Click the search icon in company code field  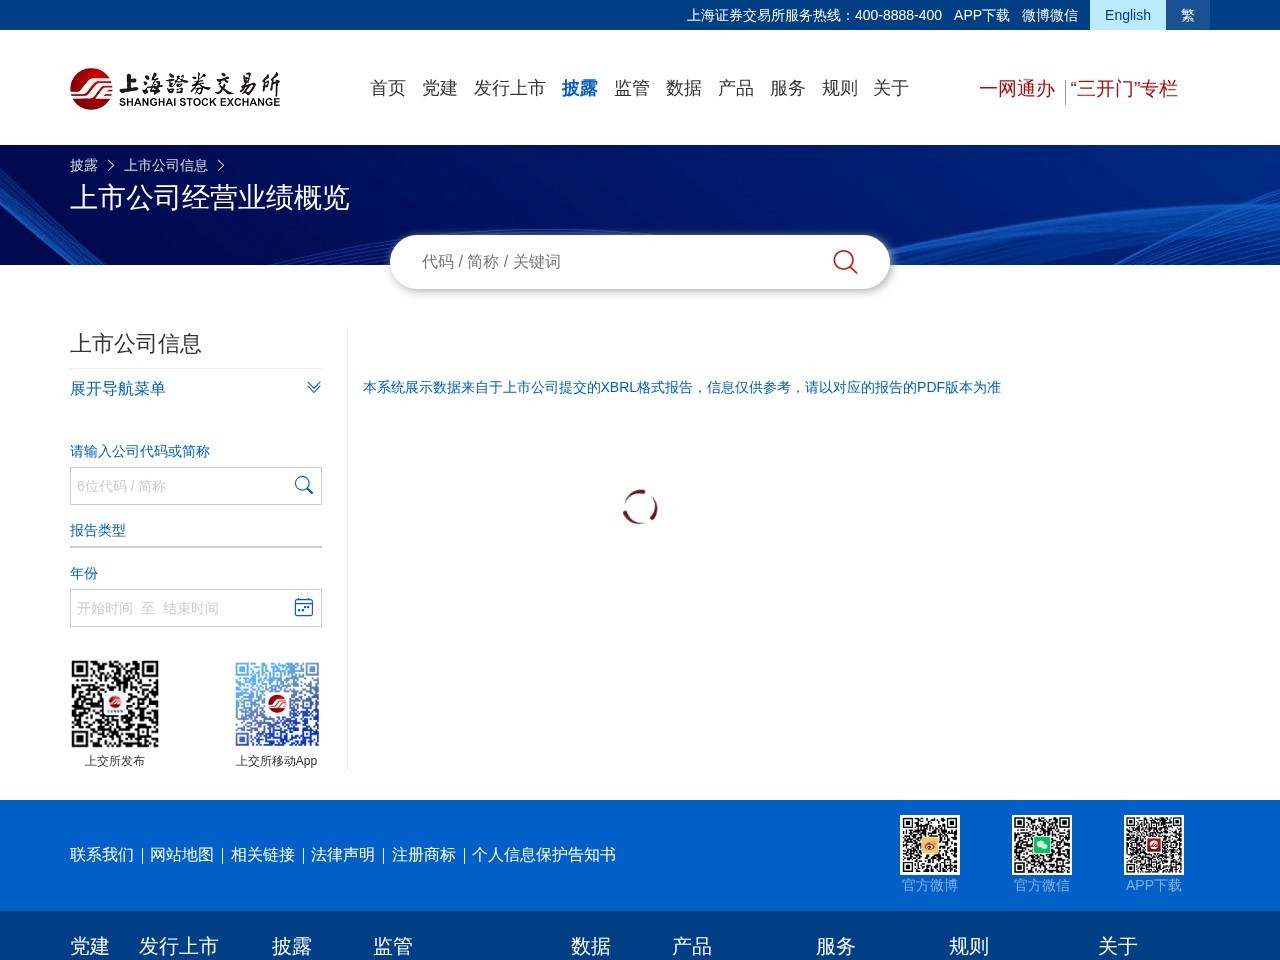(304, 485)
